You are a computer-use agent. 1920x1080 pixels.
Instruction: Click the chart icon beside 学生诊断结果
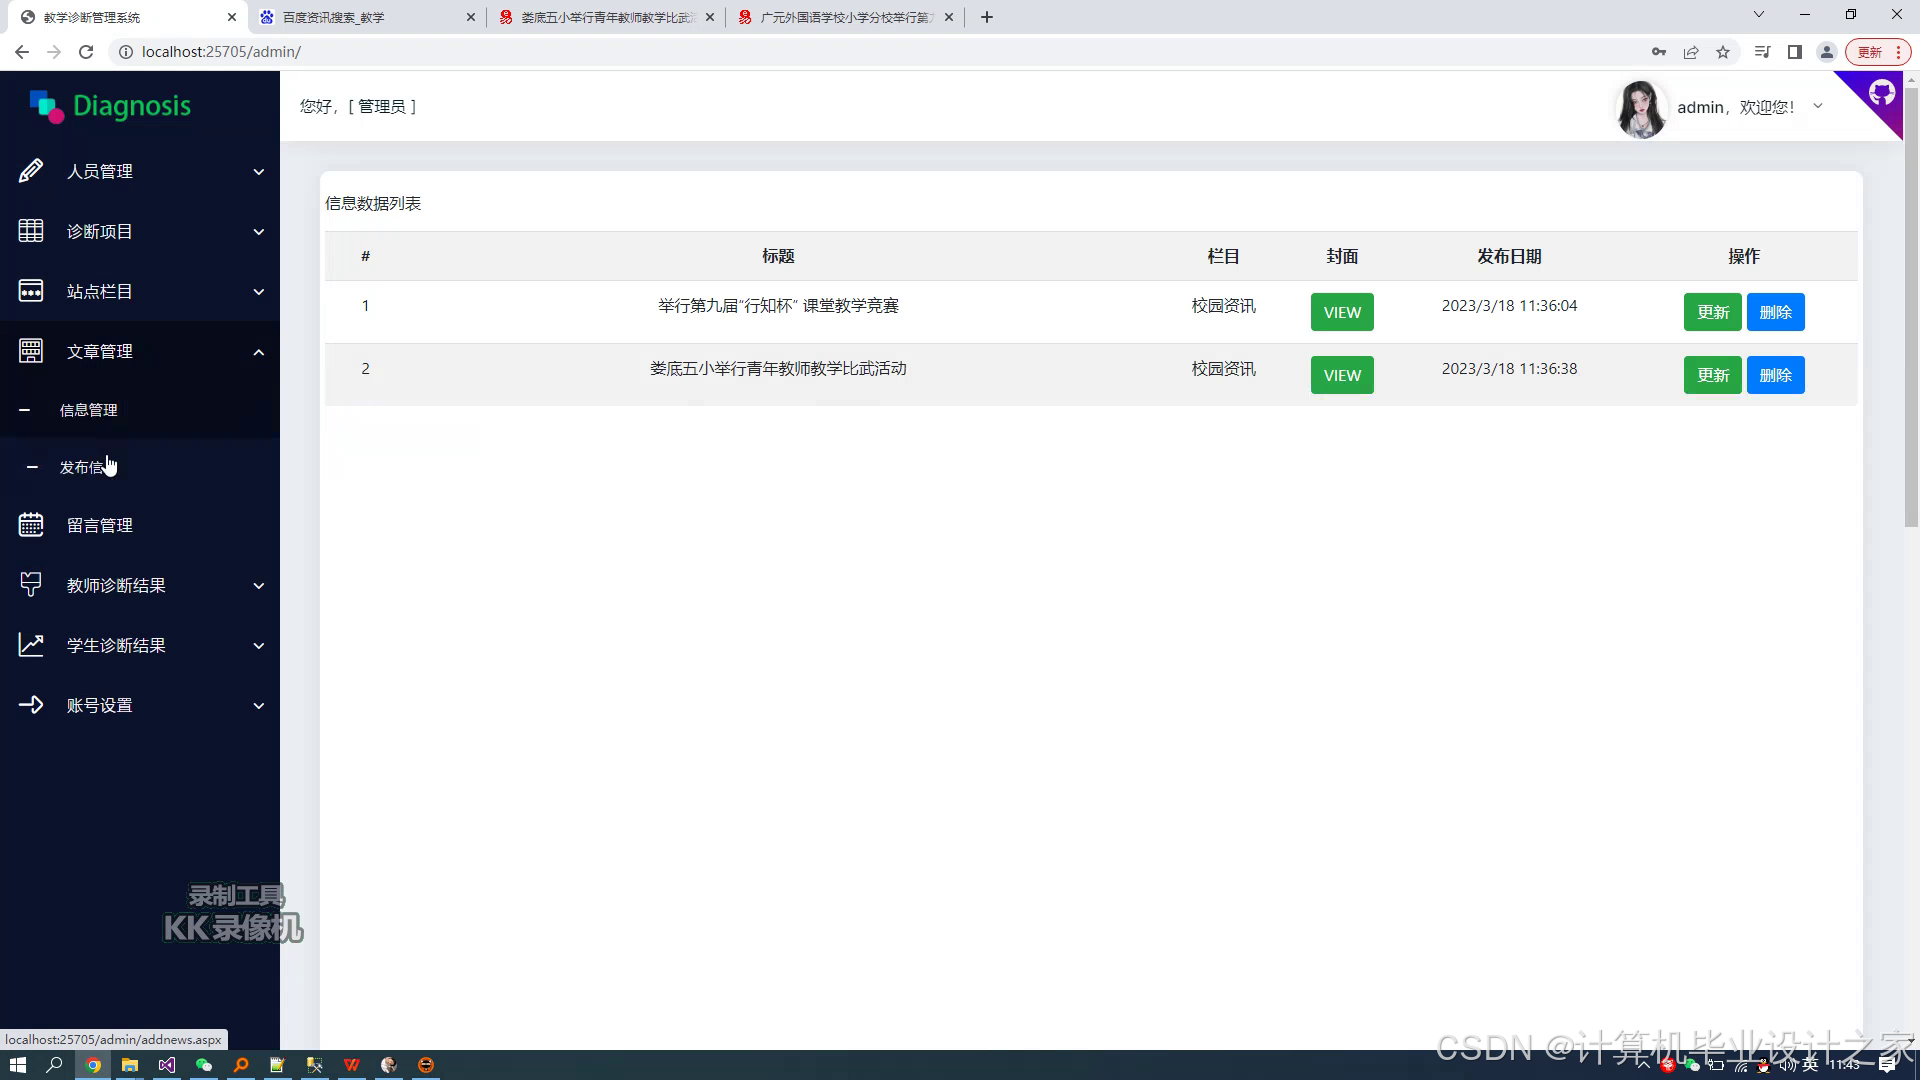coord(31,645)
